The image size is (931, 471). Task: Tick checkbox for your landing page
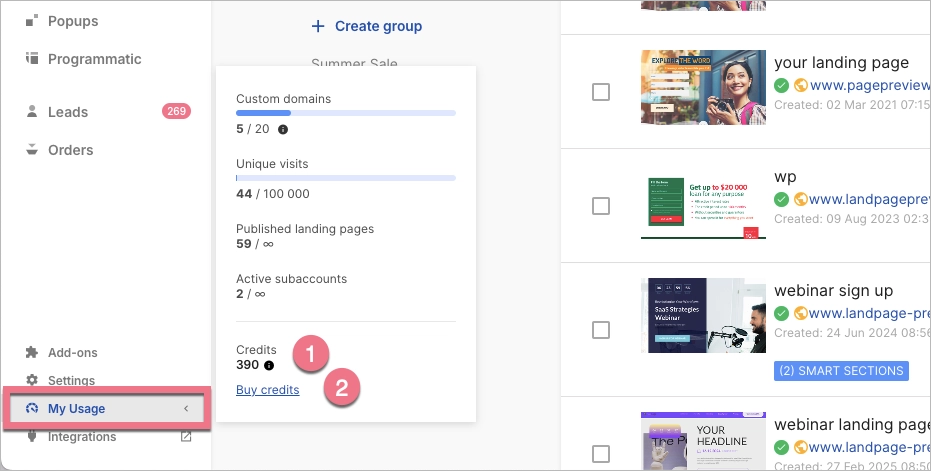tap(601, 92)
